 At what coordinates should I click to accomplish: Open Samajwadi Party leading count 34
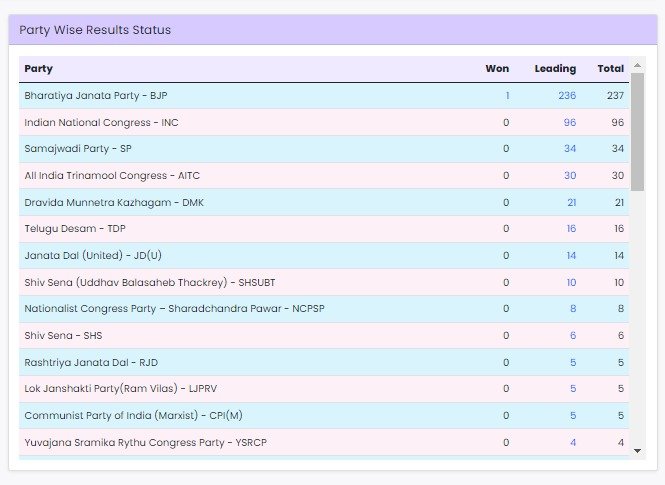(570, 149)
